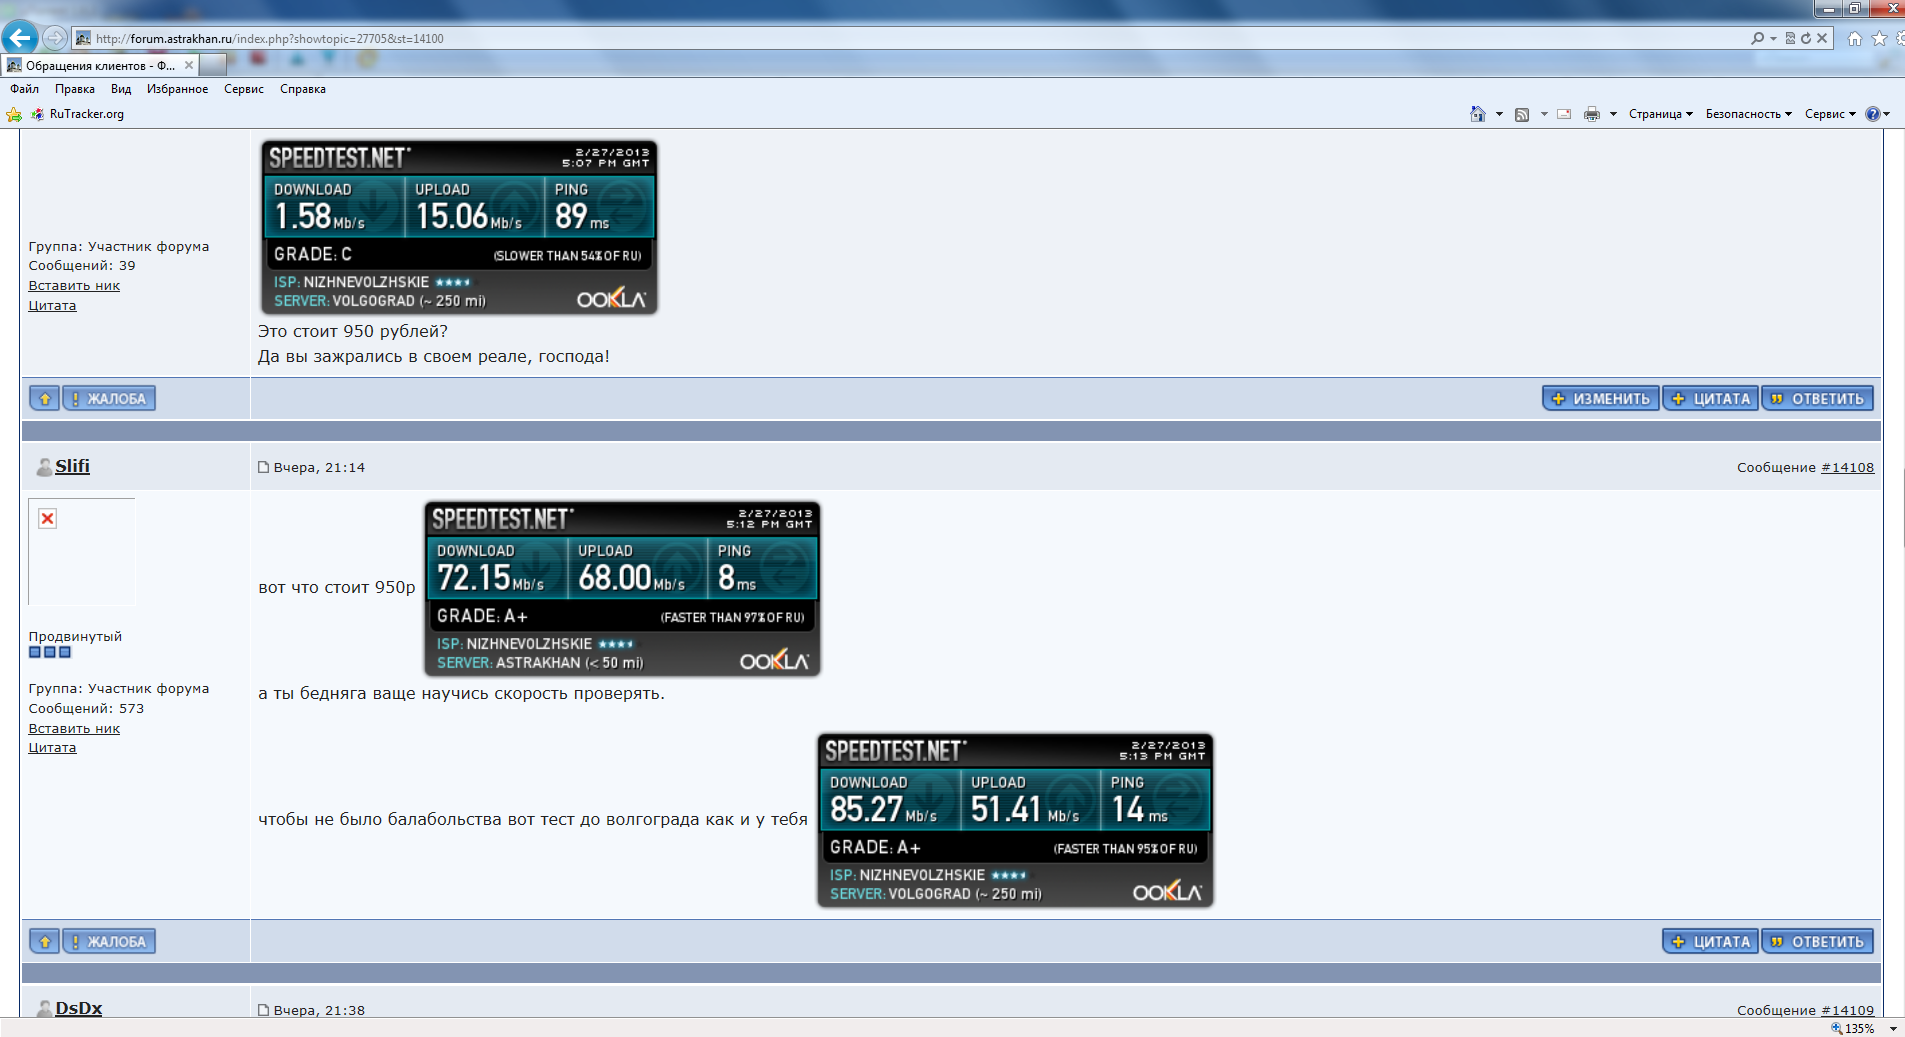Image resolution: width=1905 pixels, height=1037 pixels.
Task: Open Slifi user profile link
Action: tap(72, 466)
